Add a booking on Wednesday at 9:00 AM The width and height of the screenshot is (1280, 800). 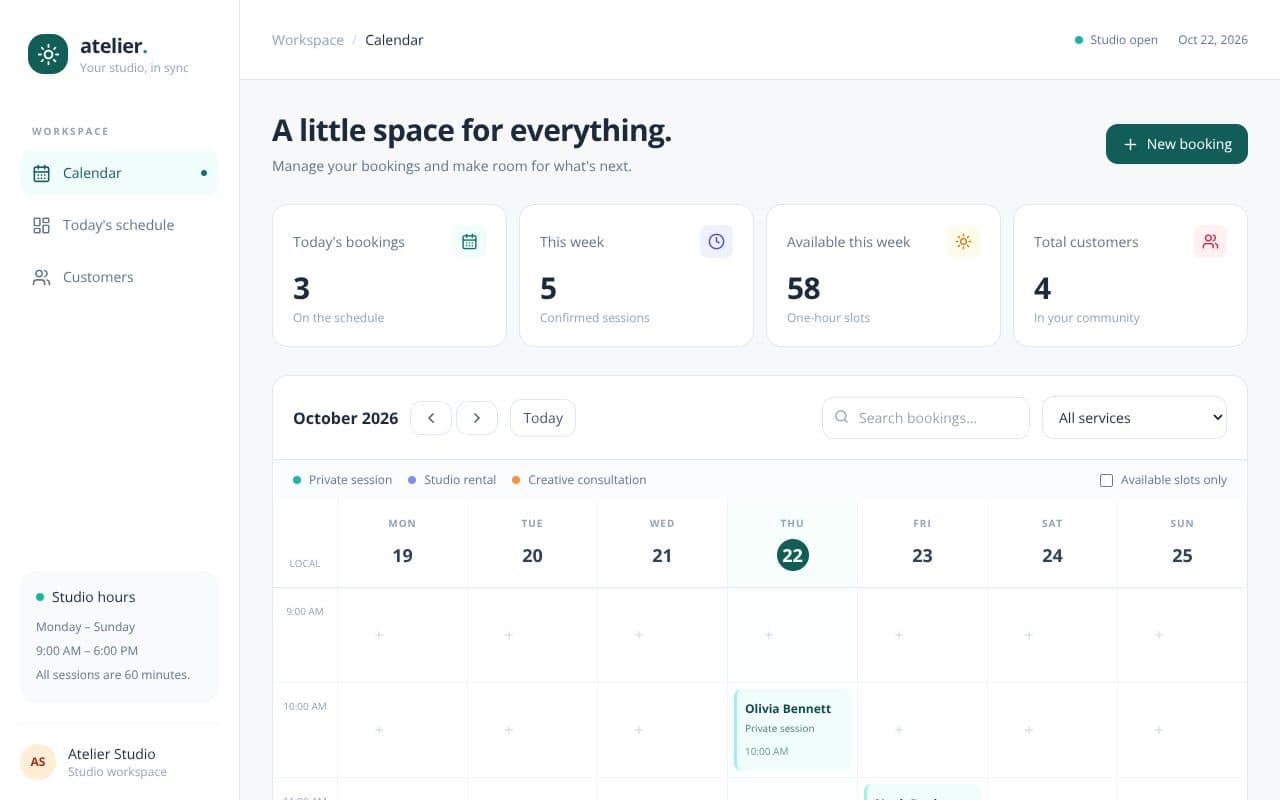[639, 635]
